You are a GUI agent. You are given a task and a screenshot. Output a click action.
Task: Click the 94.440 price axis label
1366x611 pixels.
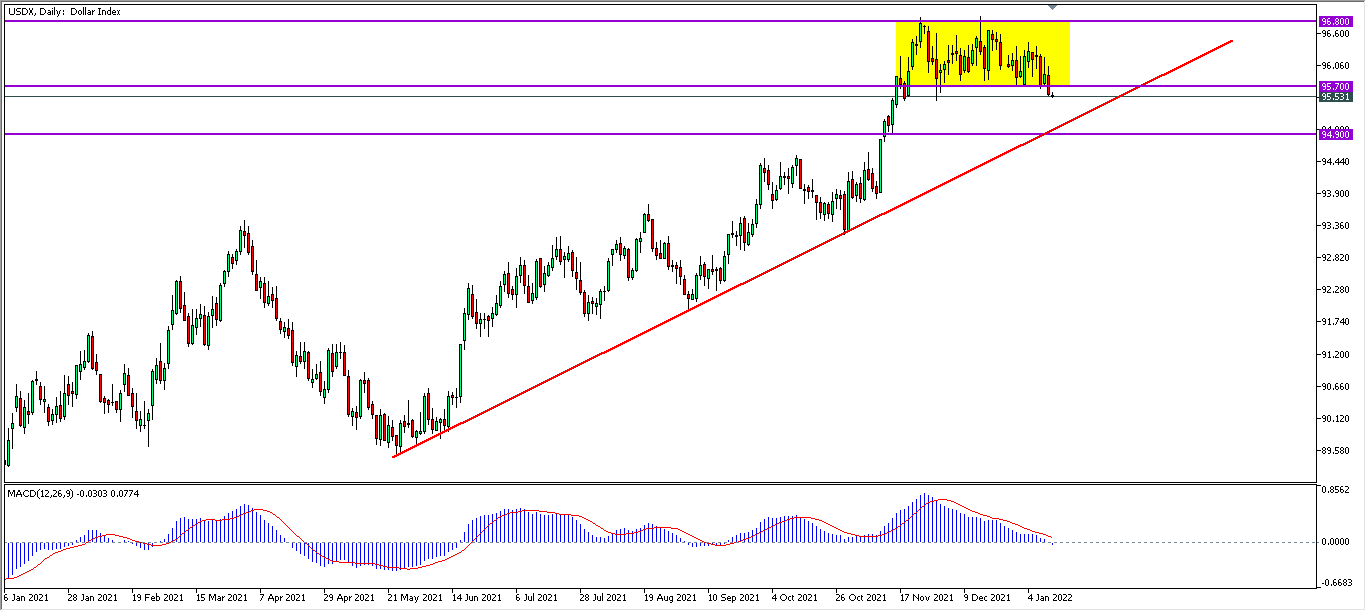pos(1338,161)
